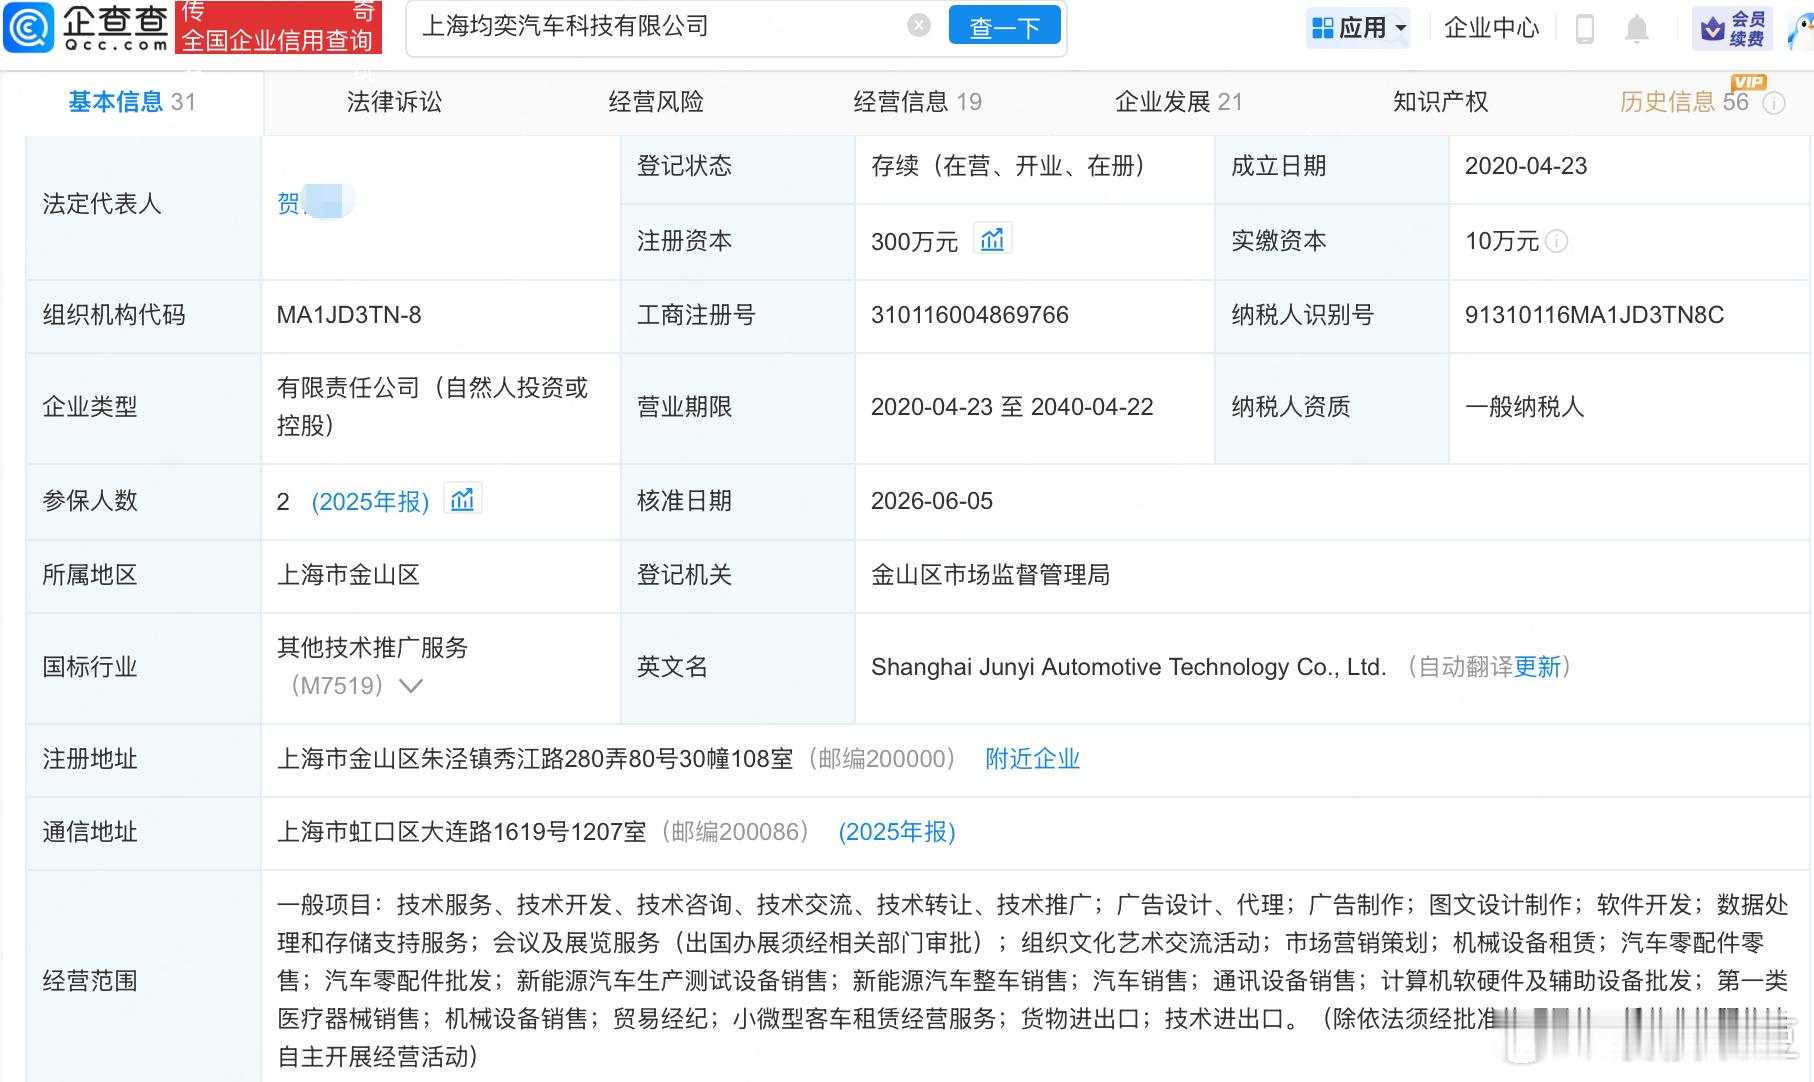Select the 91310116MA1JD3TN8C taxpayer ID text
1814x1082 pixels.
pyautogui.click(x=1594, y=315)
